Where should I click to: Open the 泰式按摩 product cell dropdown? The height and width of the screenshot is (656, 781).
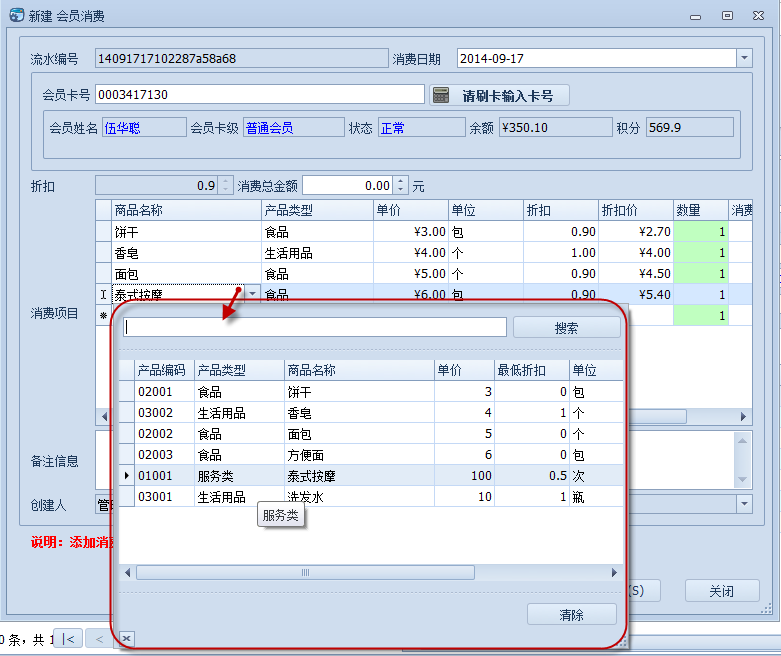click(x=253, y=293)
